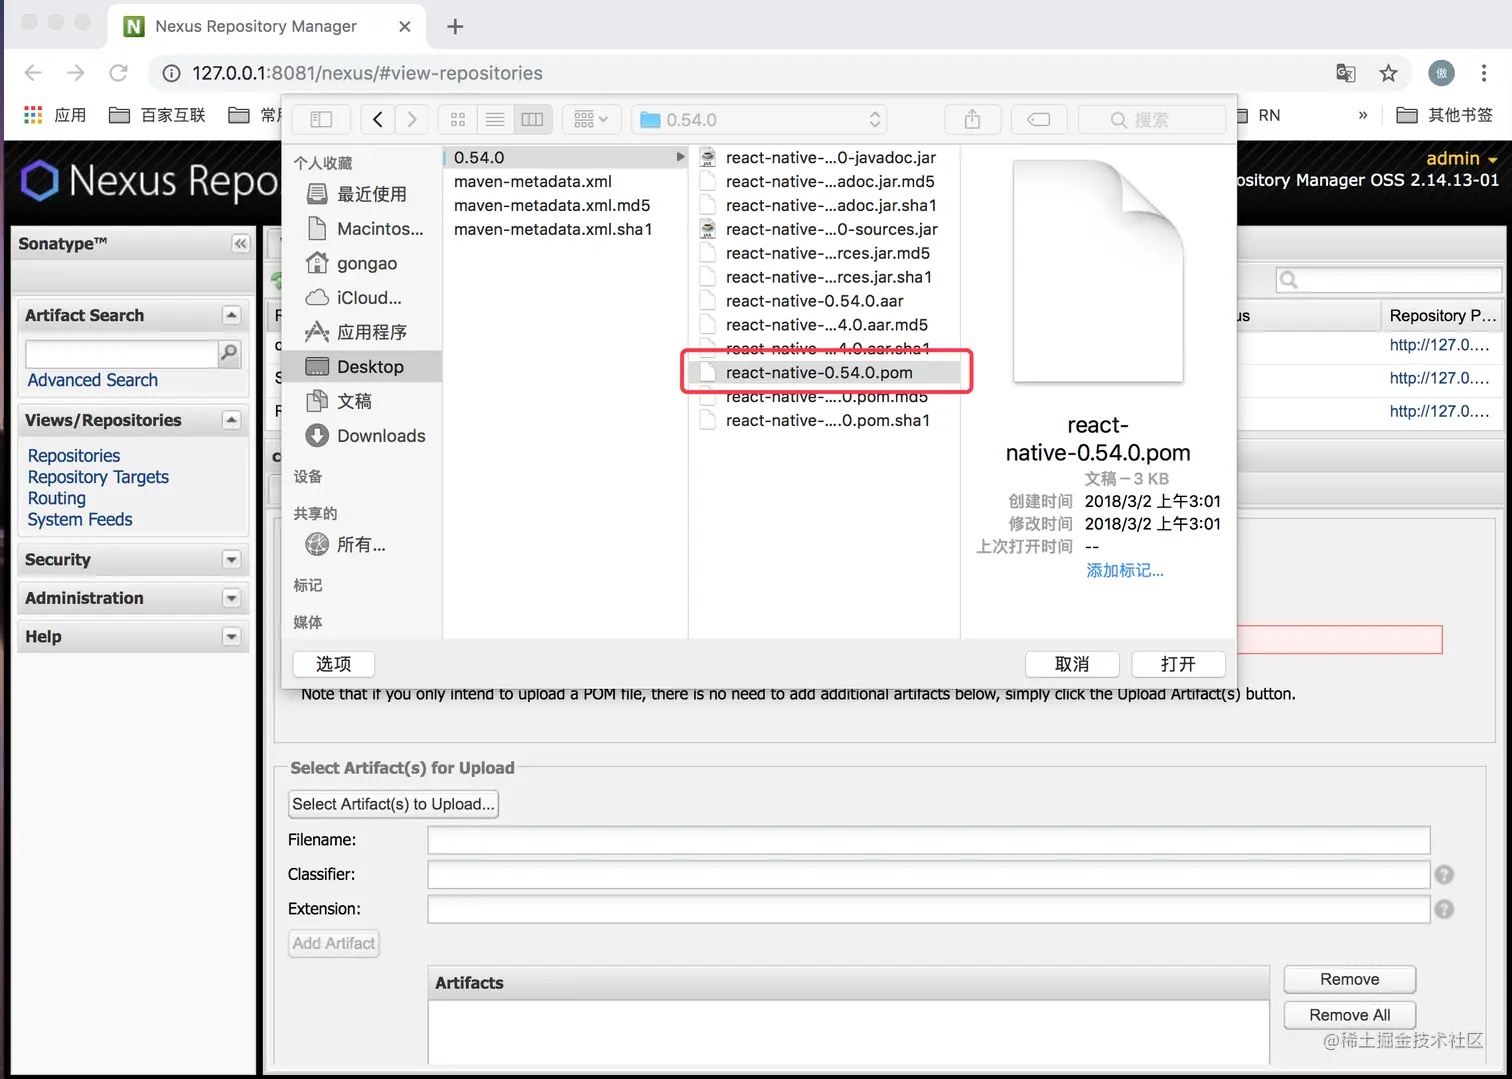Click 打开 to open the file
Image resolution: width=1512 pixels, height=1079 pixels.
point(1178,664)
